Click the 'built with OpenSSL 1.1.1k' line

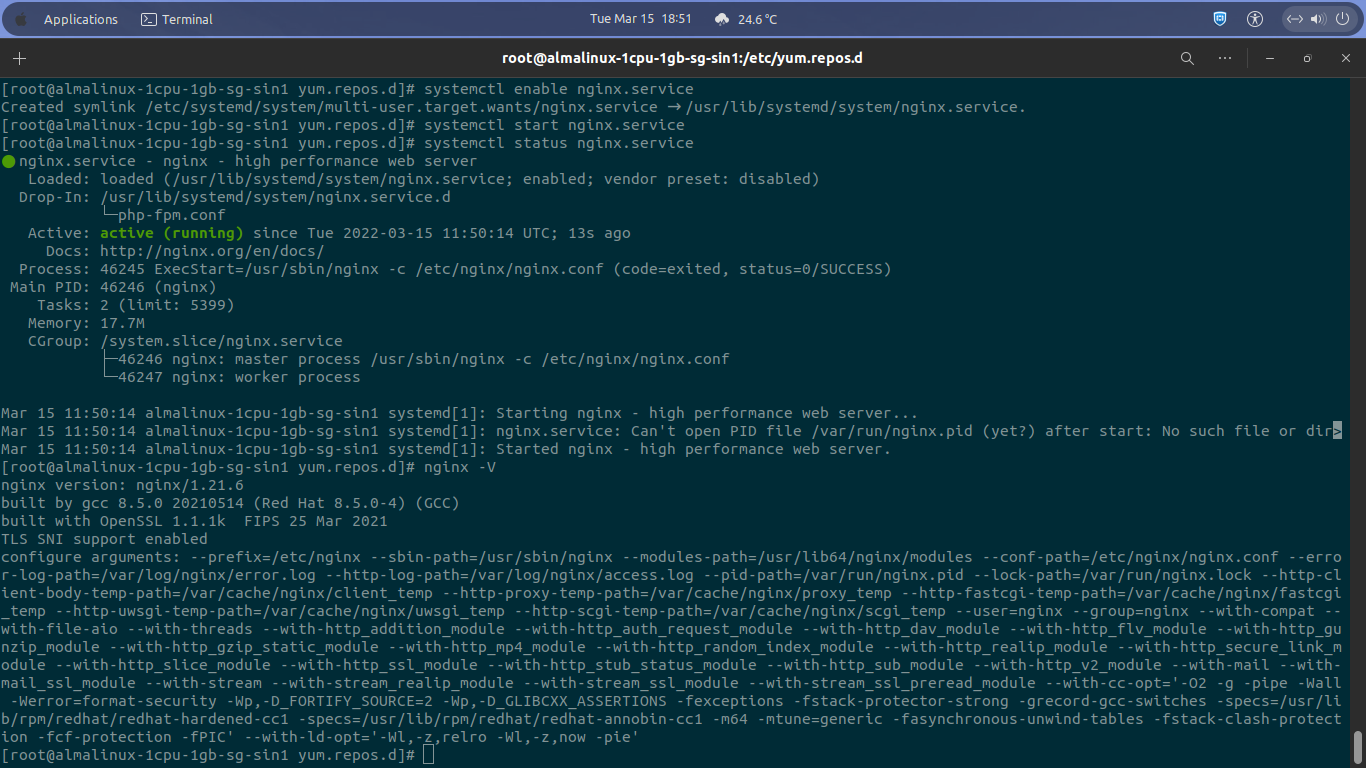click(194, 521)
